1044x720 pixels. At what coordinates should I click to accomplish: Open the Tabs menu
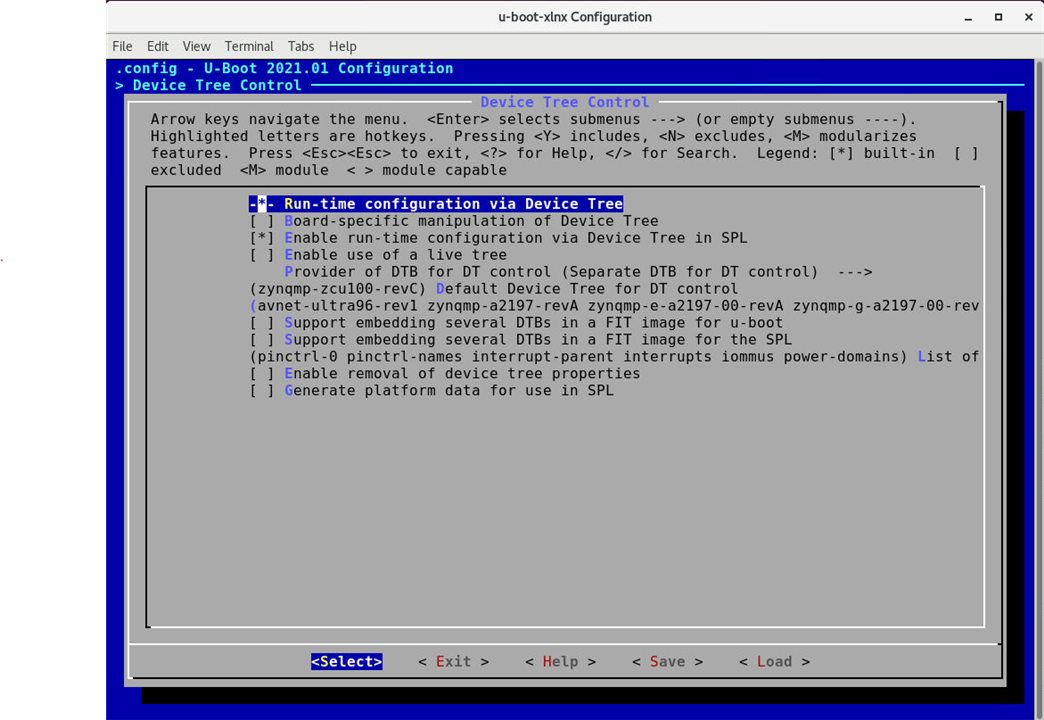pos(301,46)
